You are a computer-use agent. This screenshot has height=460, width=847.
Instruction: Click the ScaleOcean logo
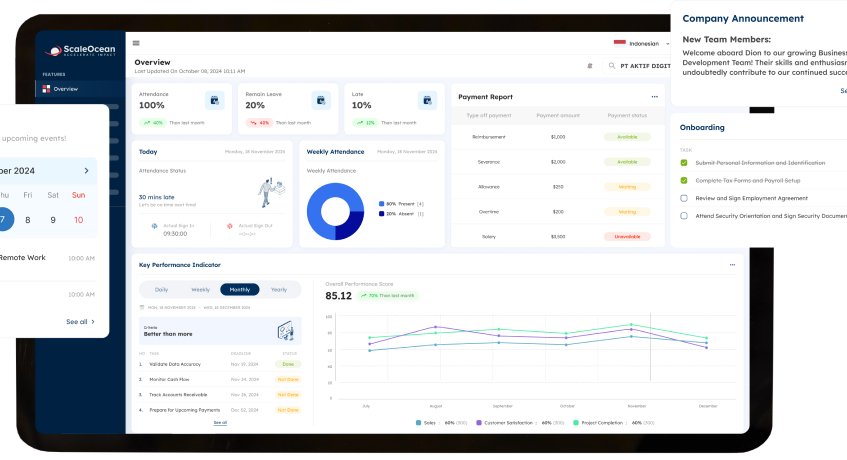(x=79, y=50)
